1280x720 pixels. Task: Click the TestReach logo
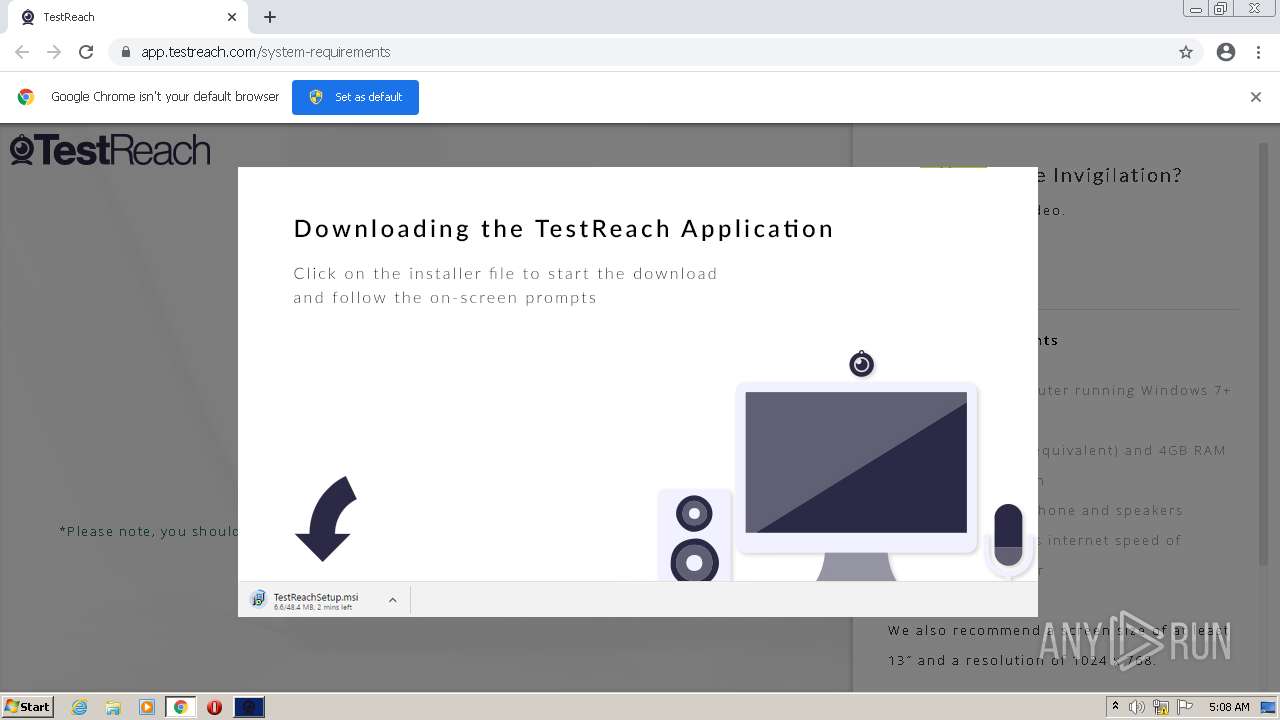point(110,150)
